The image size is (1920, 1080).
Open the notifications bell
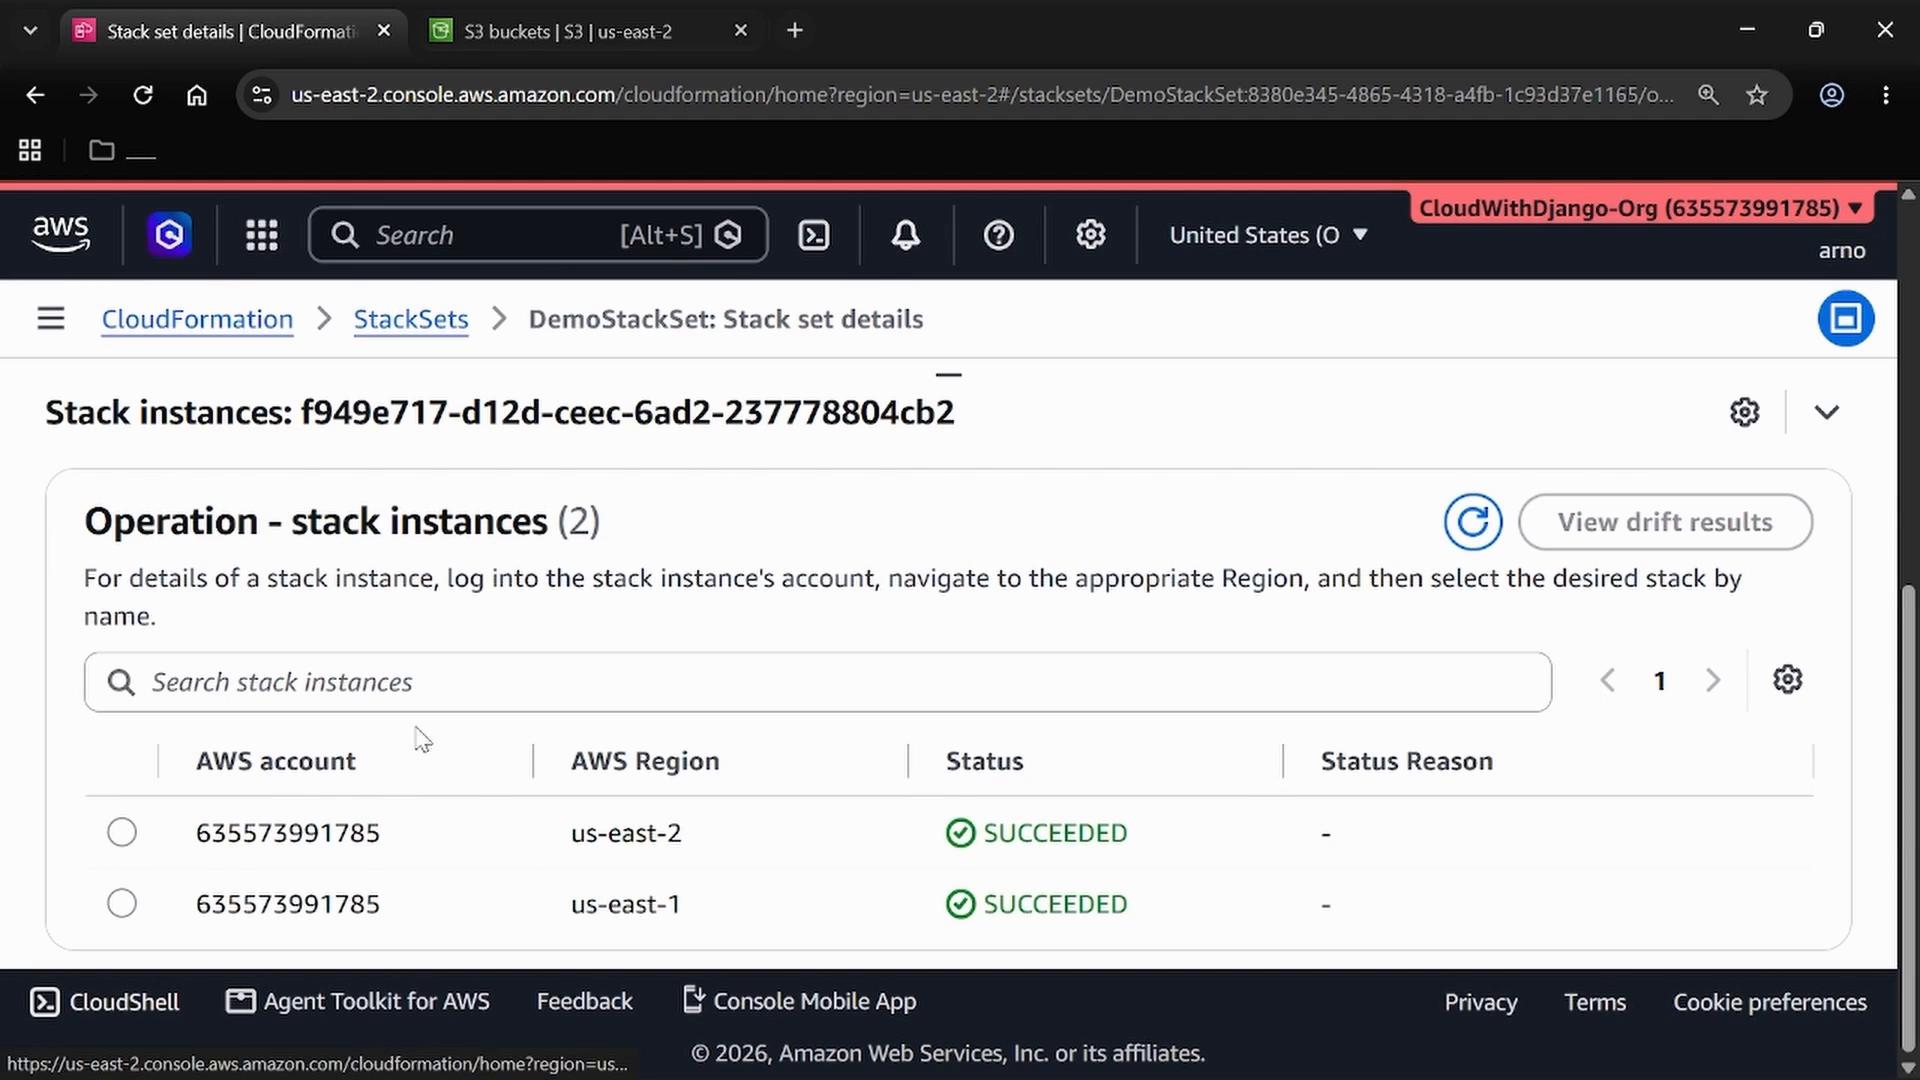pos(906,235)
